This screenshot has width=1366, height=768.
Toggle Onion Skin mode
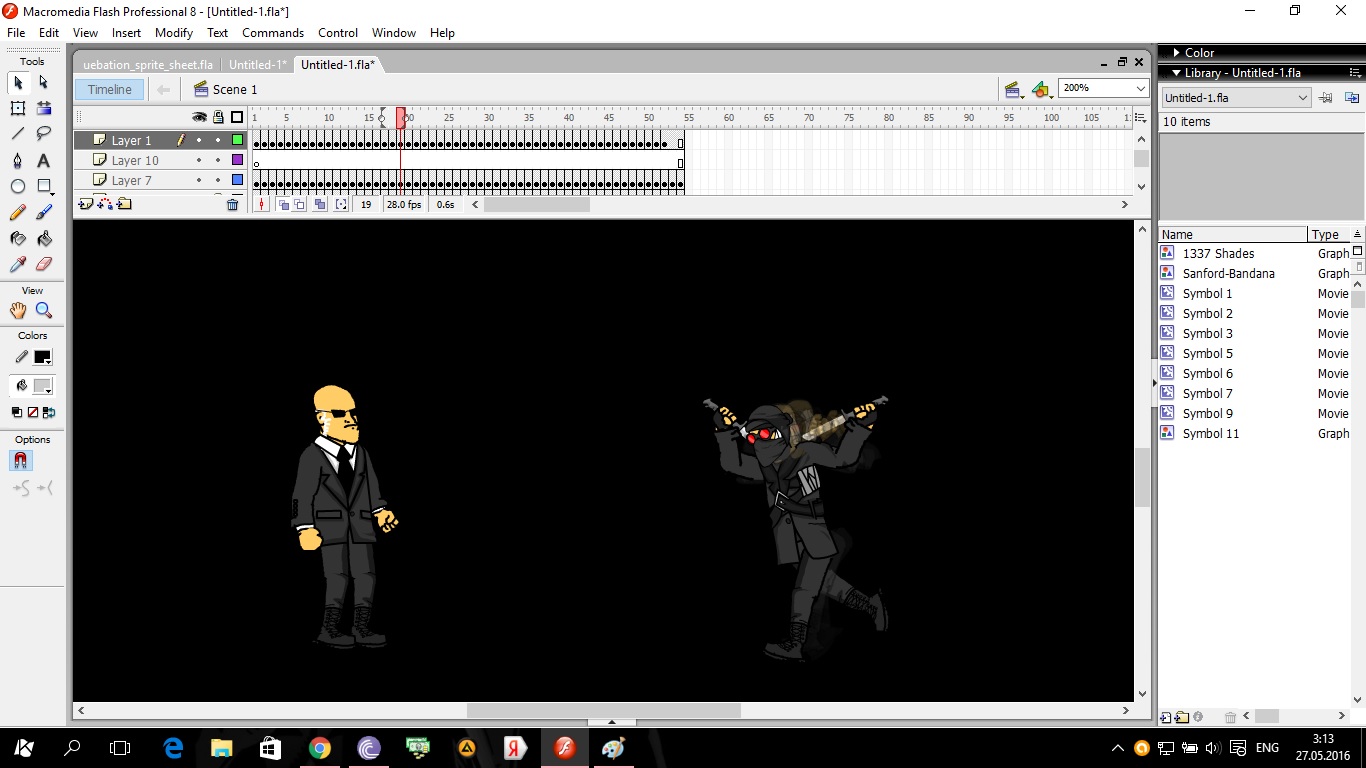coord(283,204)
